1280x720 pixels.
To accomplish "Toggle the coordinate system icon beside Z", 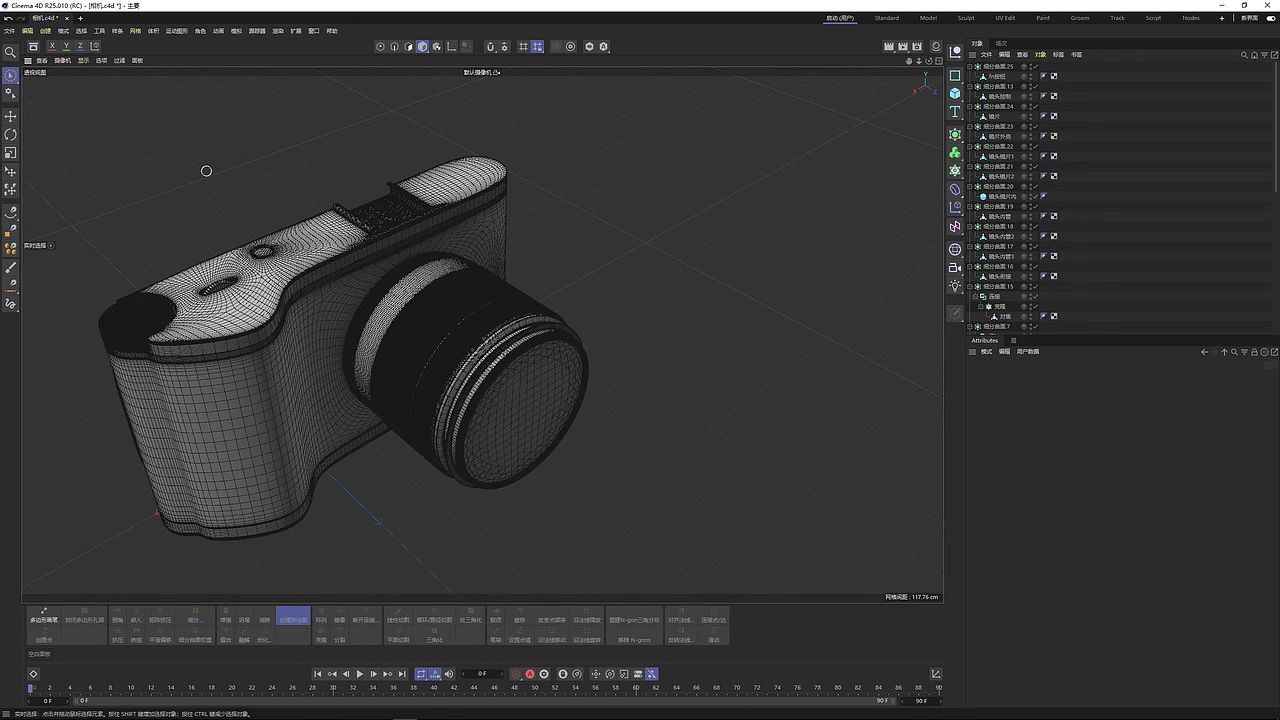I will tap(95, 46).
